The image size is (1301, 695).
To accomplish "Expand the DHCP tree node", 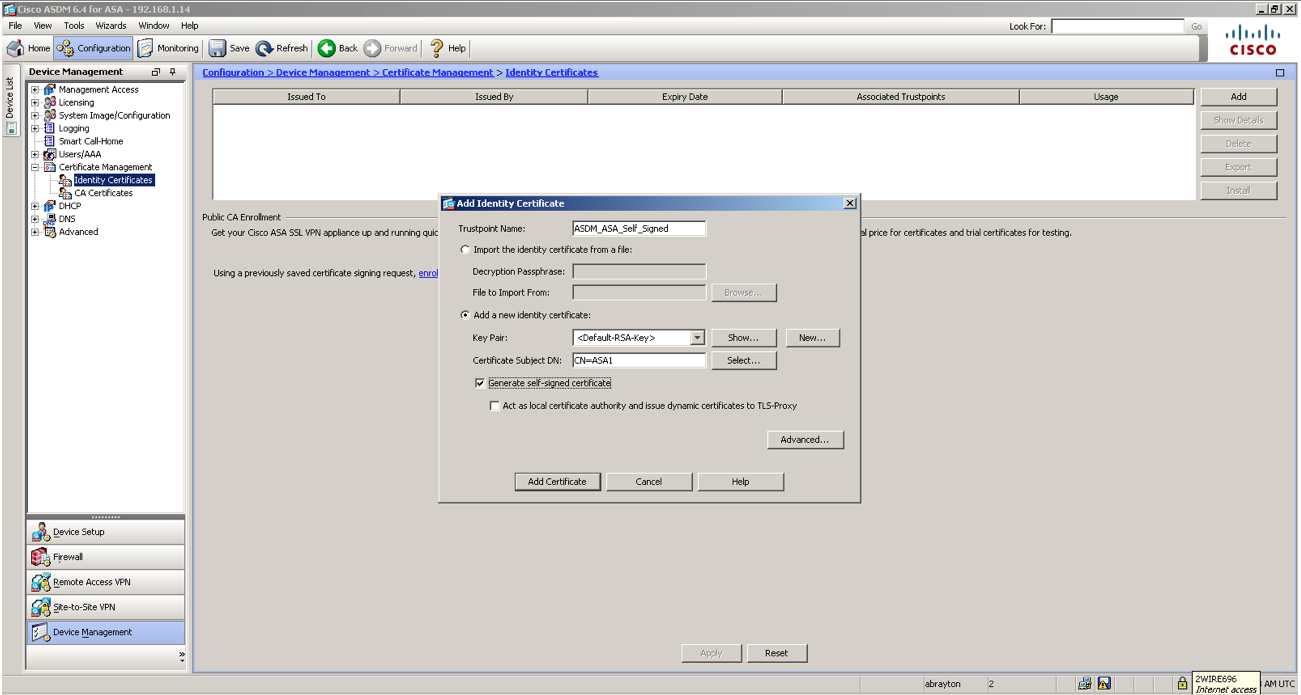I will 33,205.
